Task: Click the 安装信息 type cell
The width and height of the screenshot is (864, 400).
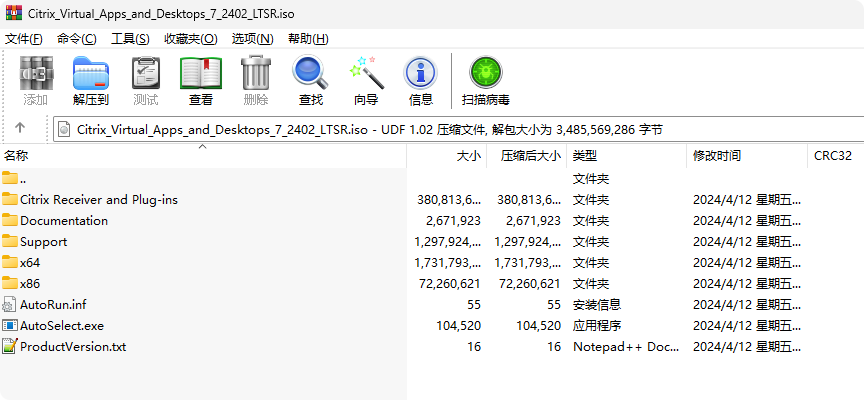Action: [597, 304]
